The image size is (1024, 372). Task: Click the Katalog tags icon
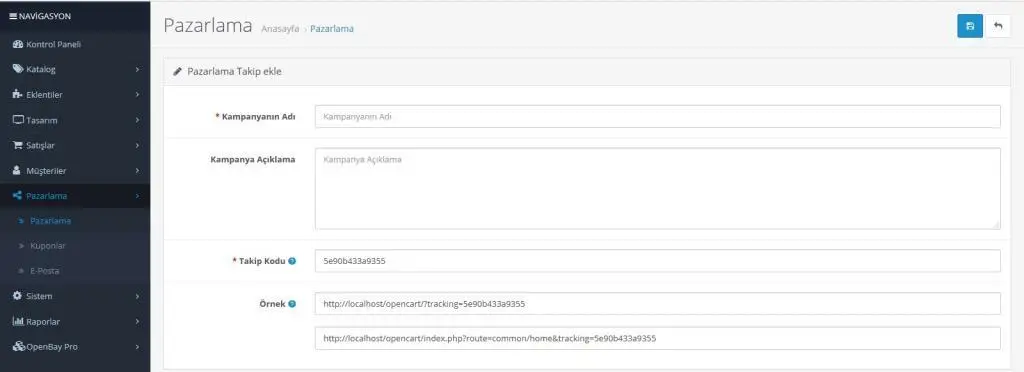pyautogui.click(x=18, y=69)
